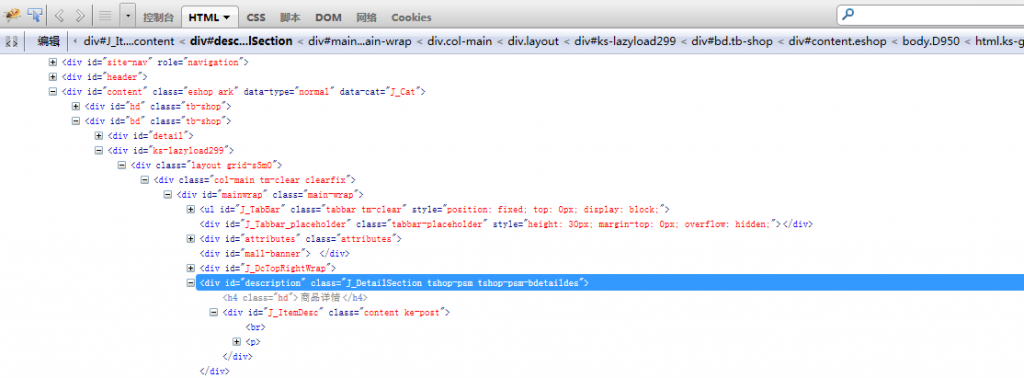
Task: Open the Cookies tab
Action: pyautogui.click(x=411, y=18)
